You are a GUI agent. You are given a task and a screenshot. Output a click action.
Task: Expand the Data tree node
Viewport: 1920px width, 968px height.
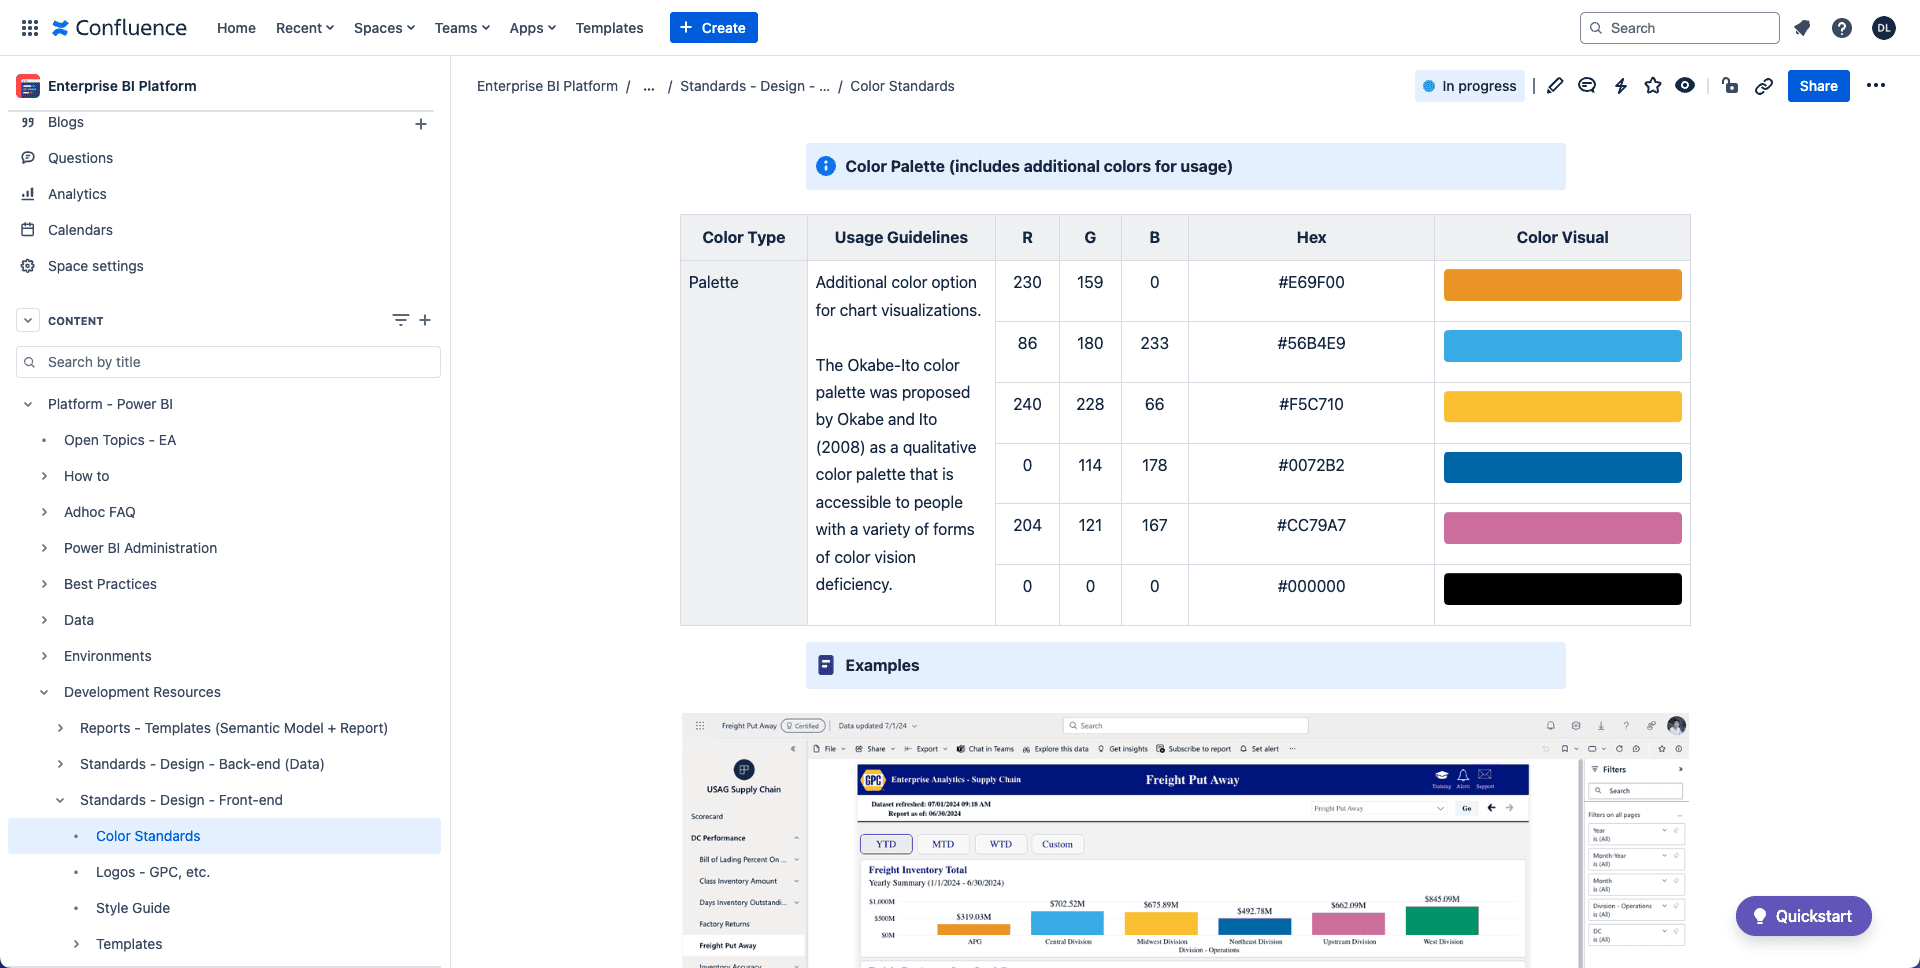[x=44, y=620]
